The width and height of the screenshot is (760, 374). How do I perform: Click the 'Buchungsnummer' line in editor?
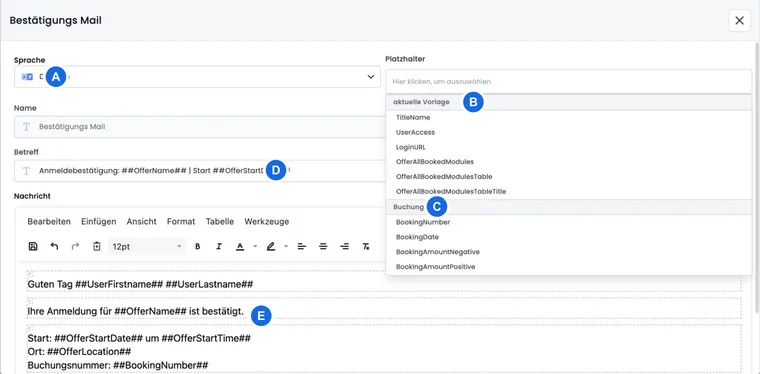(x=118, y=365)
